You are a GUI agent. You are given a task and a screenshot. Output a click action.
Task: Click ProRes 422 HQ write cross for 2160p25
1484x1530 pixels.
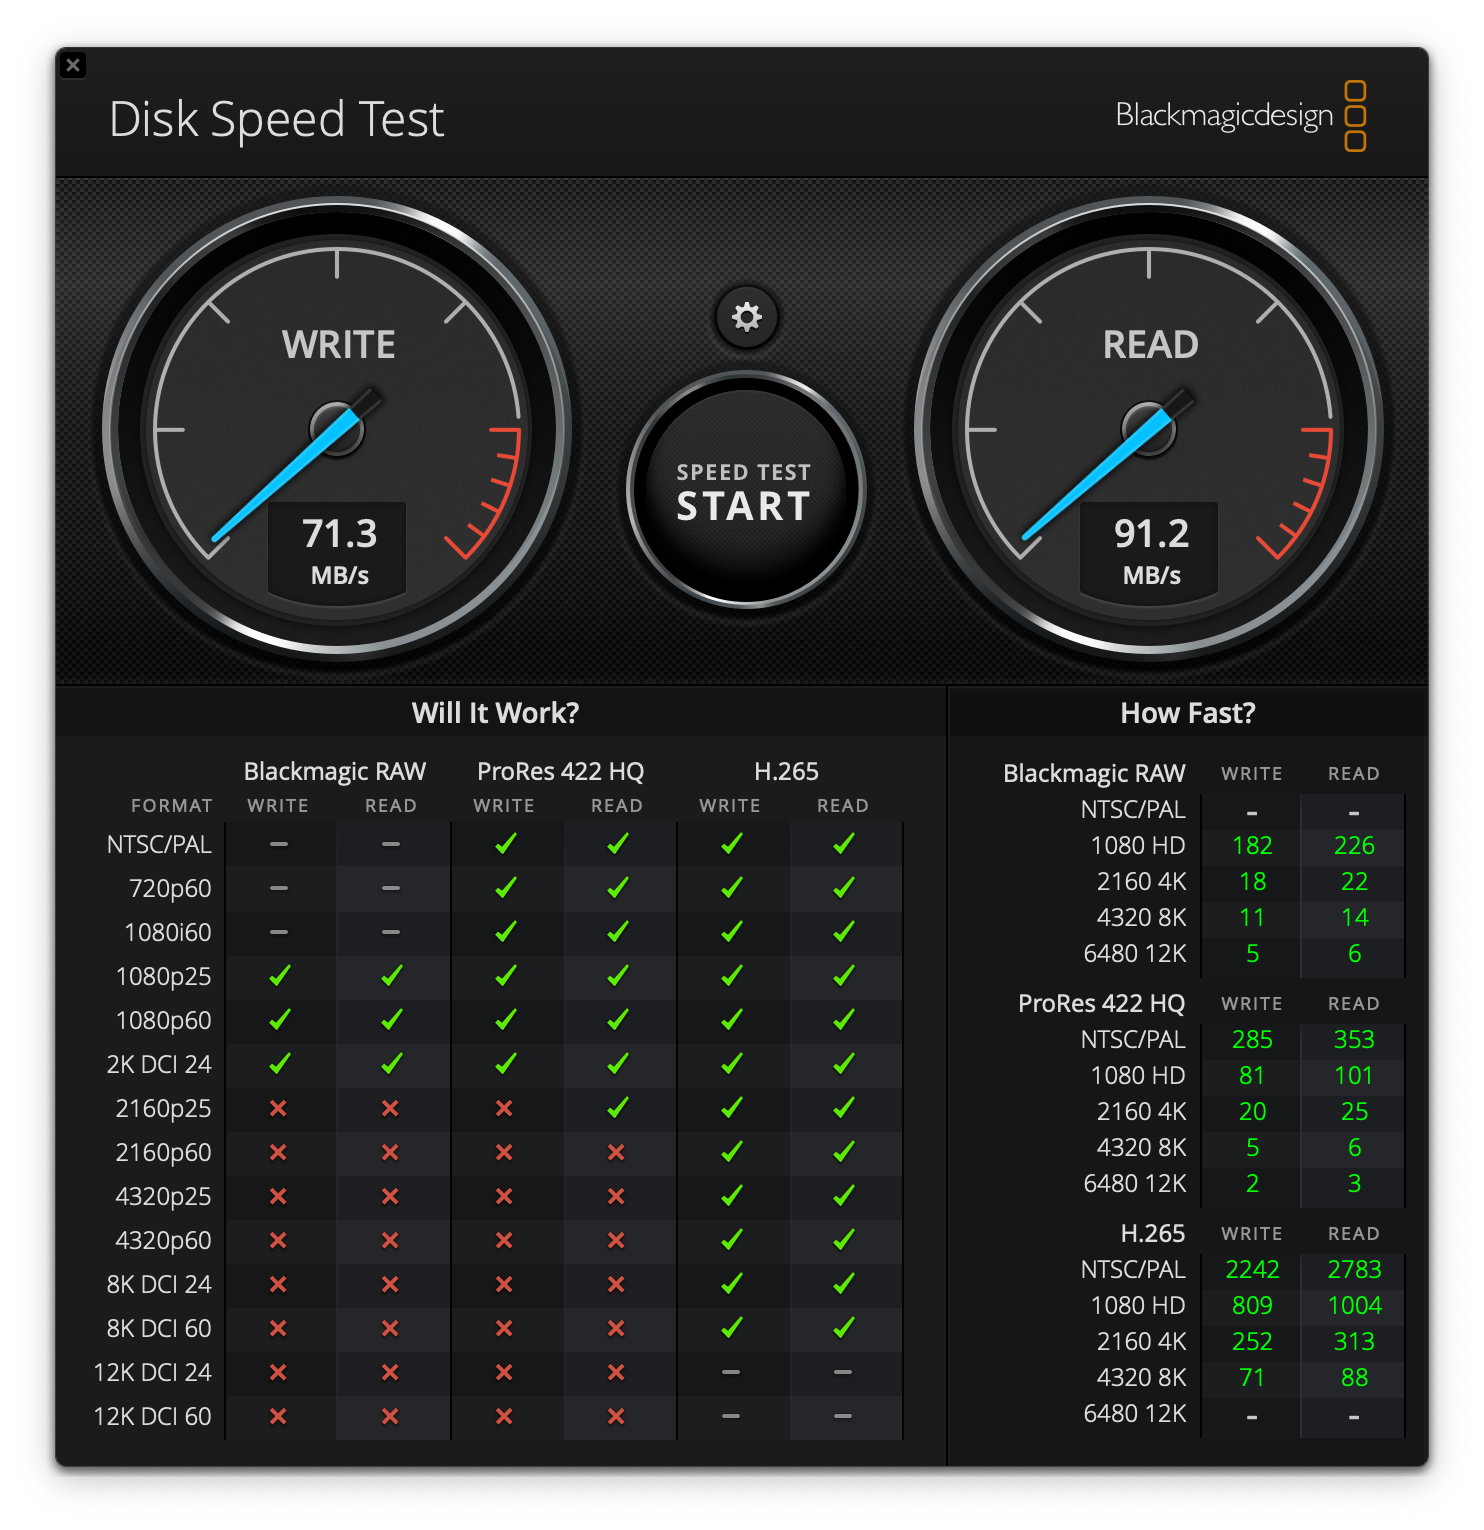pos(504,1108)
